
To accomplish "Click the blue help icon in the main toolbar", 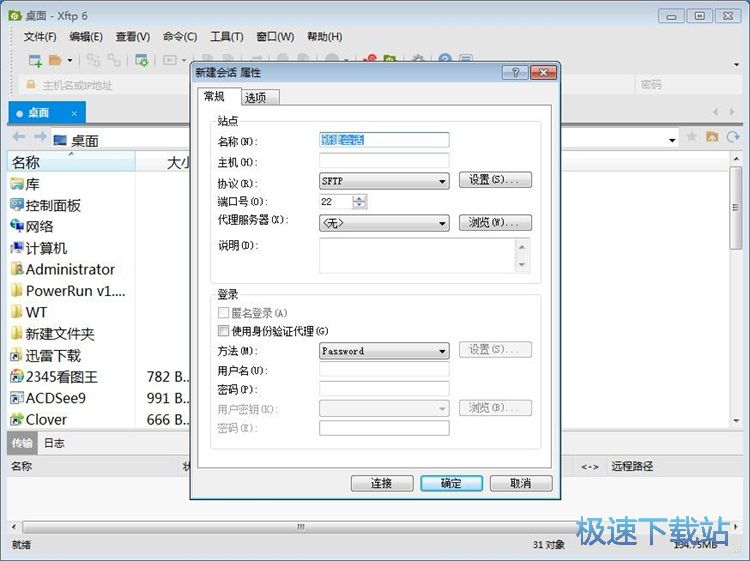I will click(445, 59).
